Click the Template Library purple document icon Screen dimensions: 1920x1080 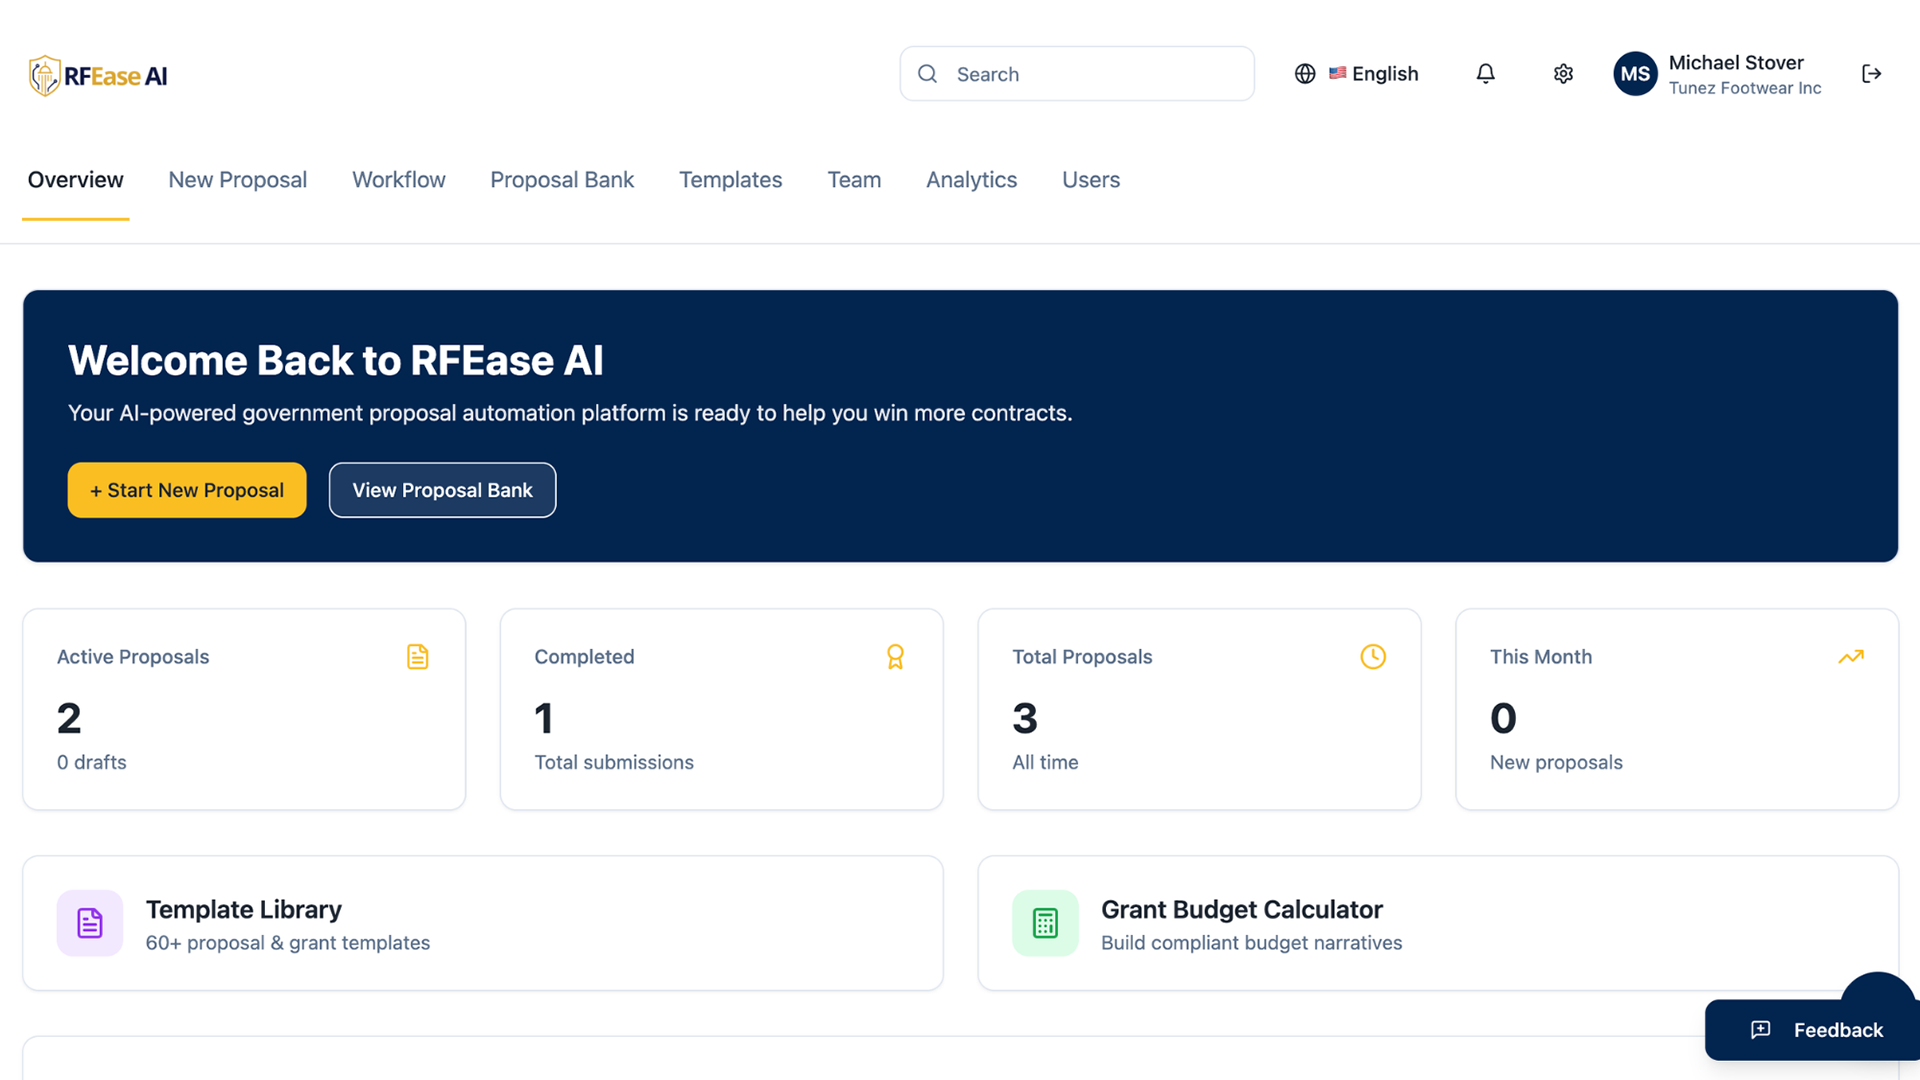(90, 923)
